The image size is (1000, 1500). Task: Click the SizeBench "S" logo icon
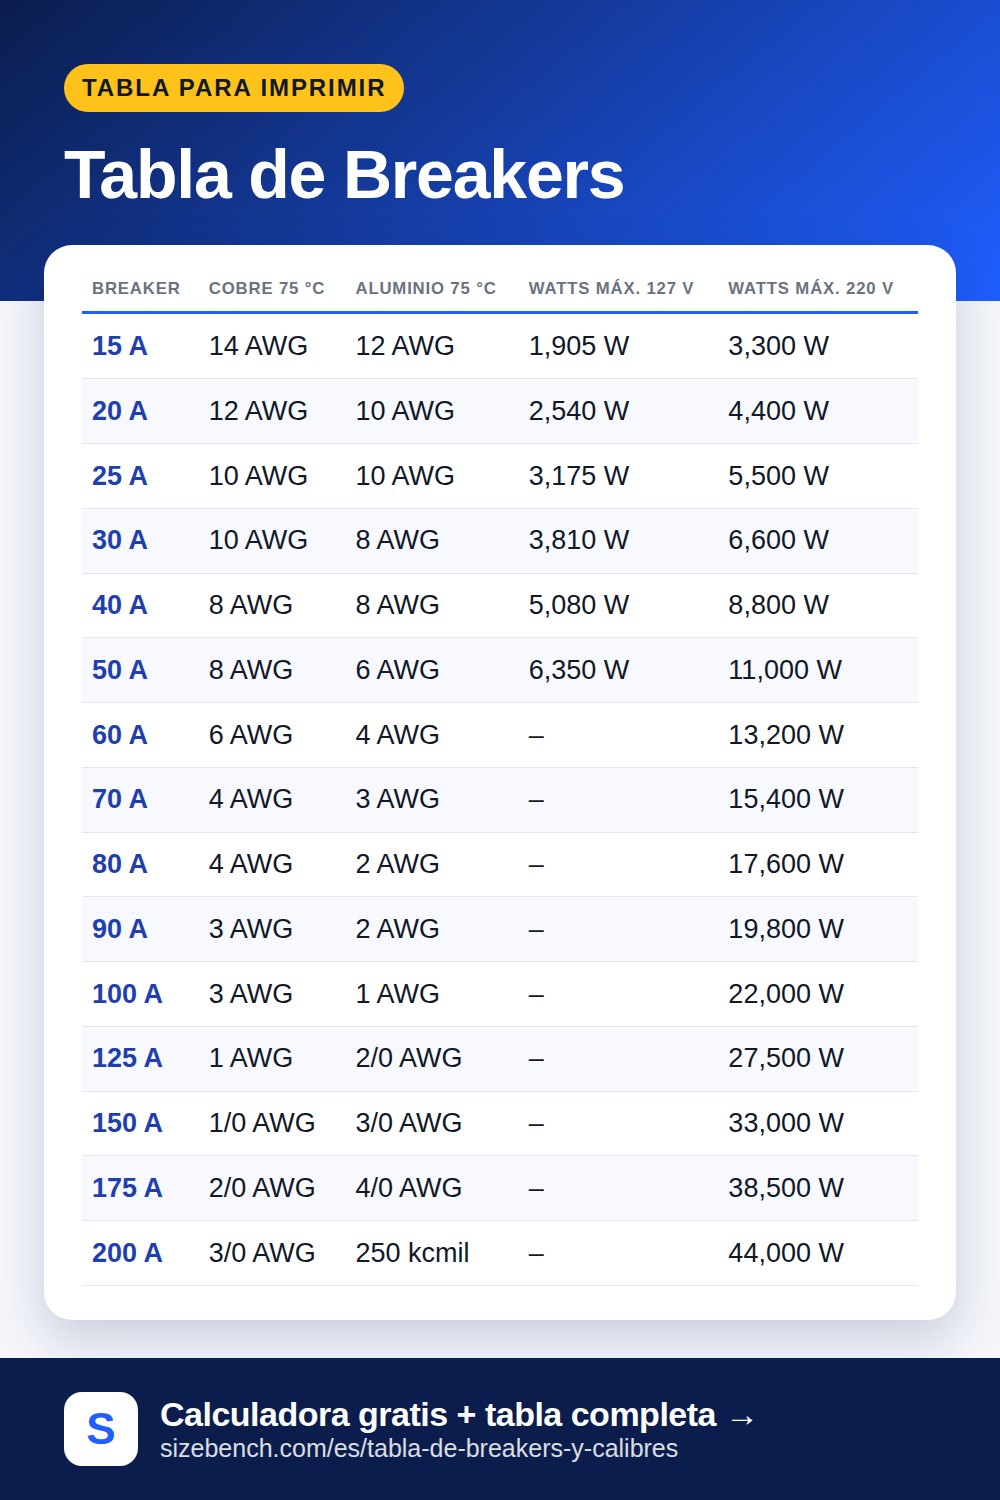101,1429
